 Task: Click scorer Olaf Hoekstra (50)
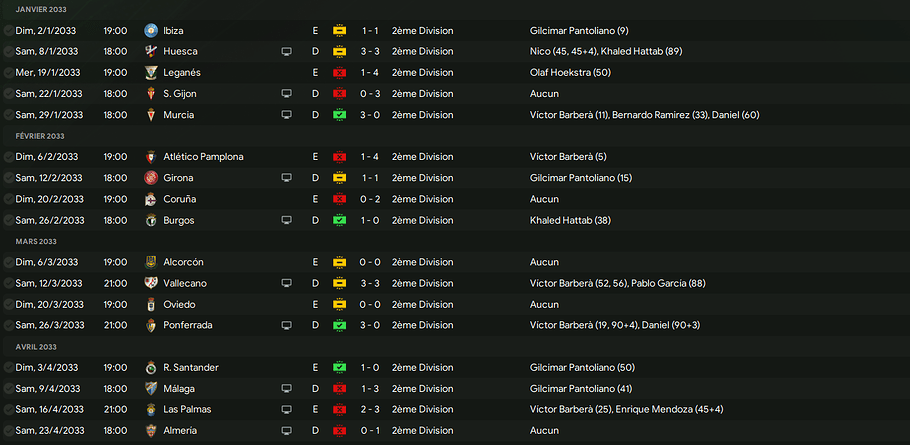[570, 73]
